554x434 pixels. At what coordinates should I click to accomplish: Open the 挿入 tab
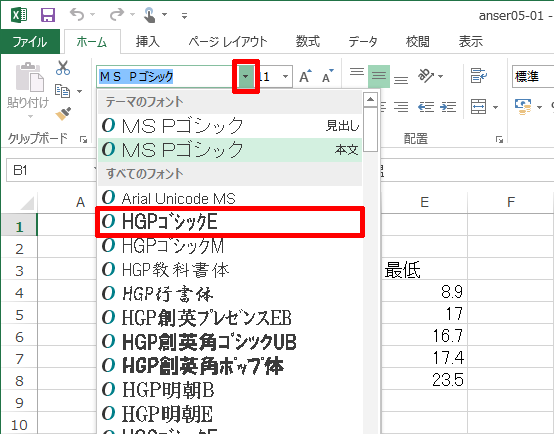click(148, 42)
